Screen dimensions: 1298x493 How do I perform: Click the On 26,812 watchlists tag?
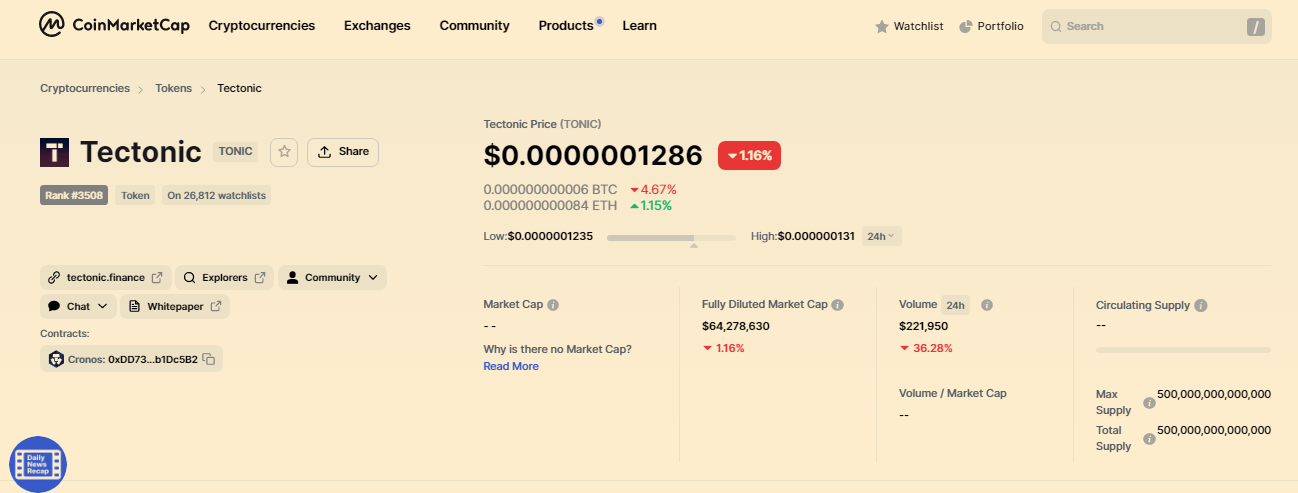point(216,195)
